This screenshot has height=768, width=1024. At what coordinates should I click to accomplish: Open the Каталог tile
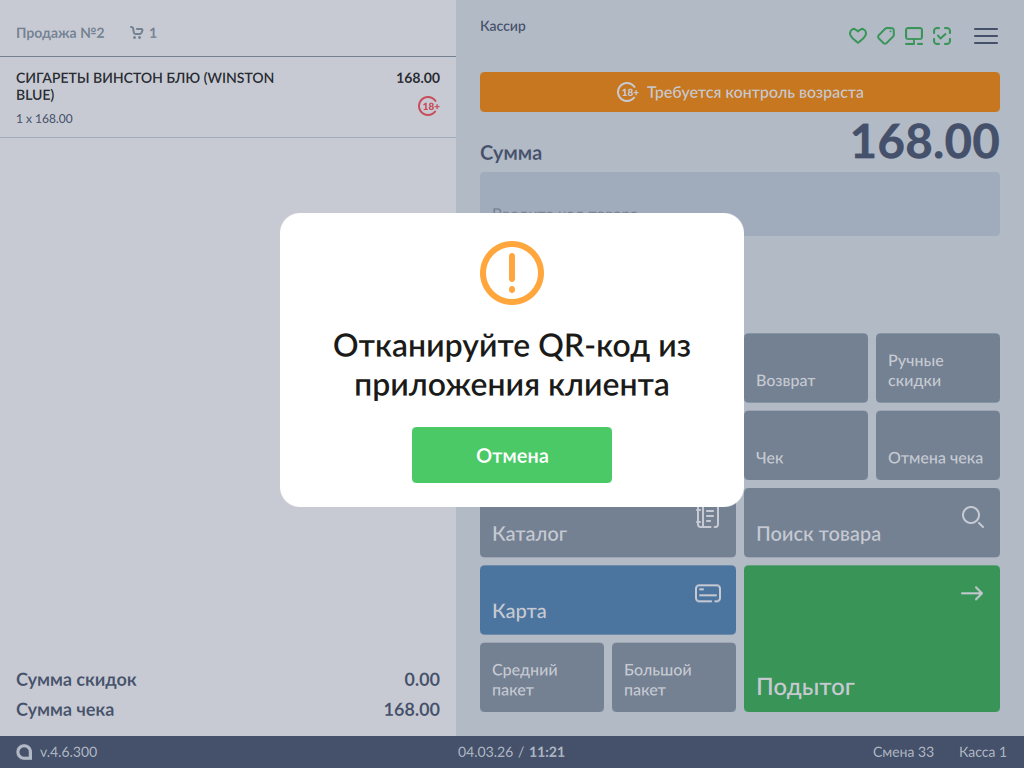[x=607, y=524]
